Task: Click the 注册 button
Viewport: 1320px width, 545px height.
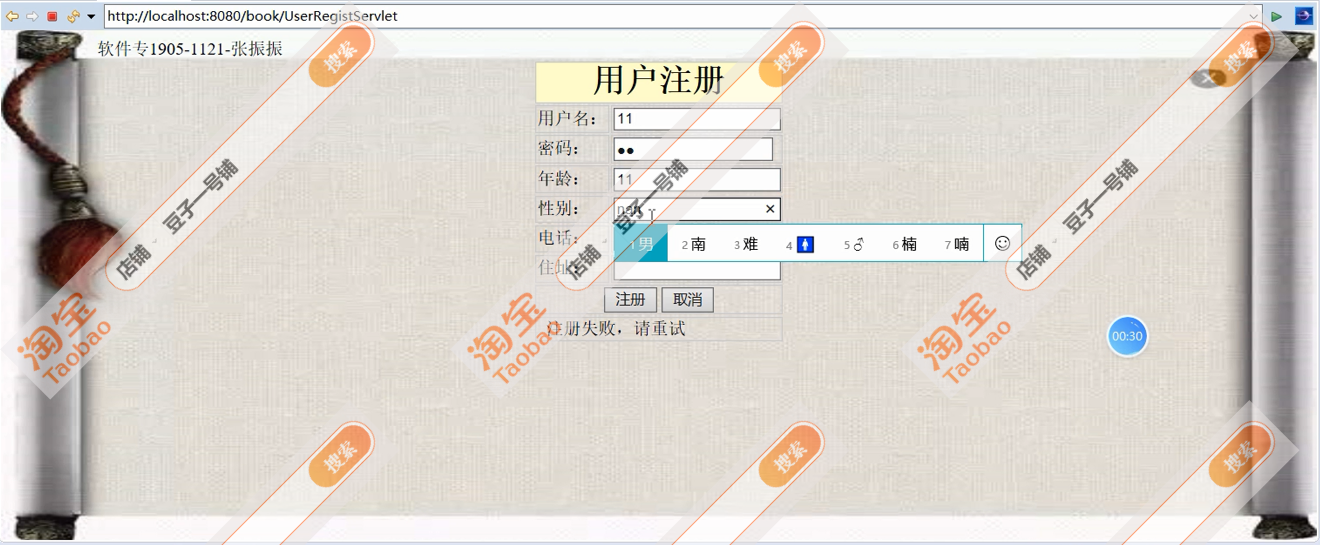Action: click(x=630, y=300)
